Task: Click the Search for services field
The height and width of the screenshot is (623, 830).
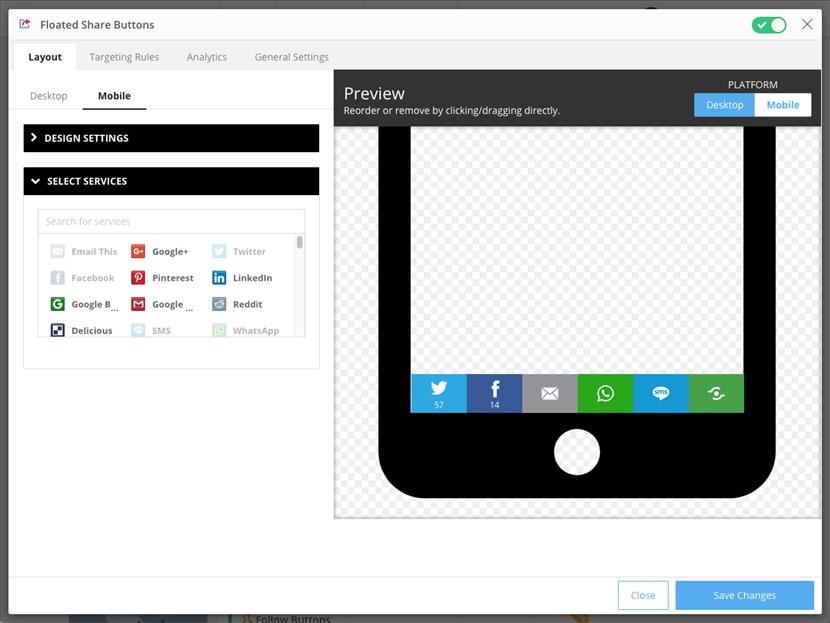Action: click(x=172, y=221)
